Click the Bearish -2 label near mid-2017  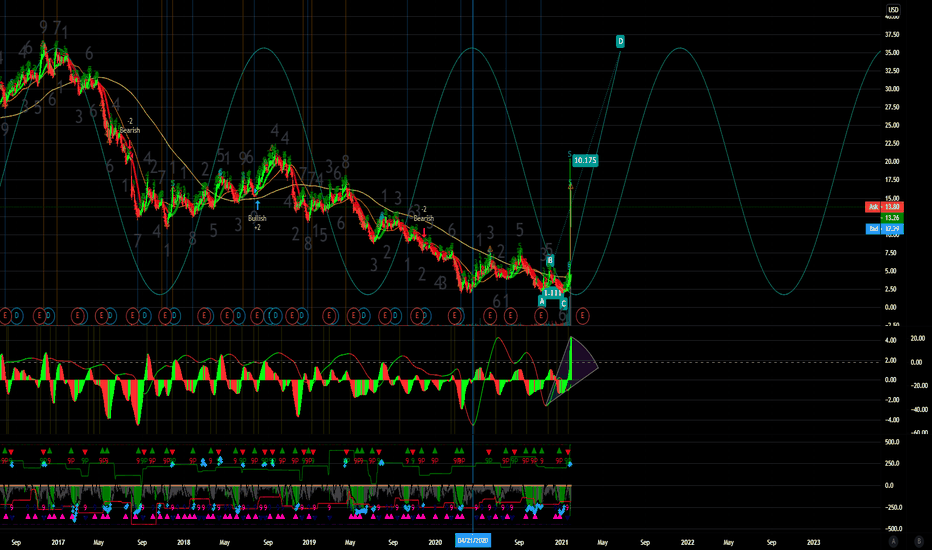[x=130, y=125]
